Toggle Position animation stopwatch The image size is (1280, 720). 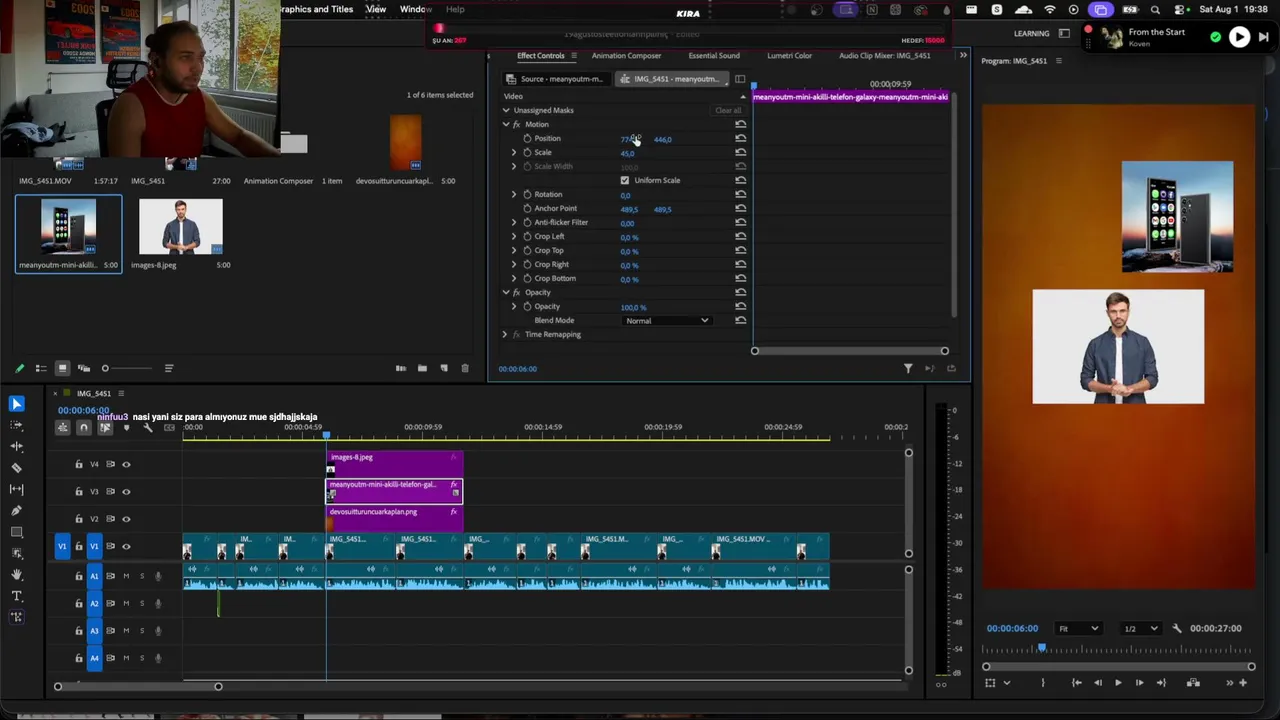point(527,138)
